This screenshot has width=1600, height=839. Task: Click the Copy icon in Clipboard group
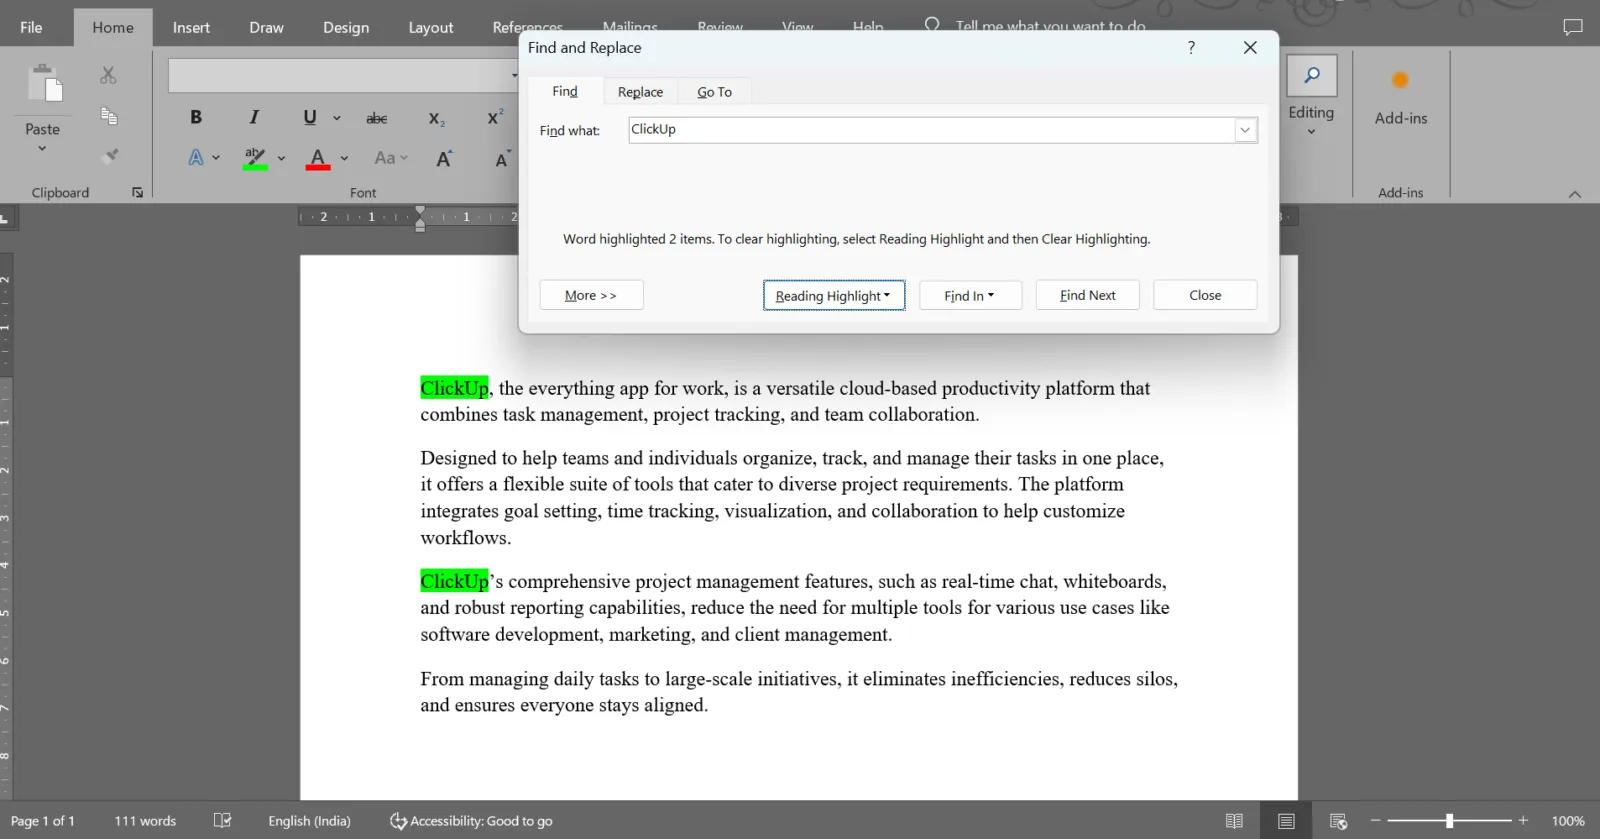pyautogui.click(x=109, y=116)
